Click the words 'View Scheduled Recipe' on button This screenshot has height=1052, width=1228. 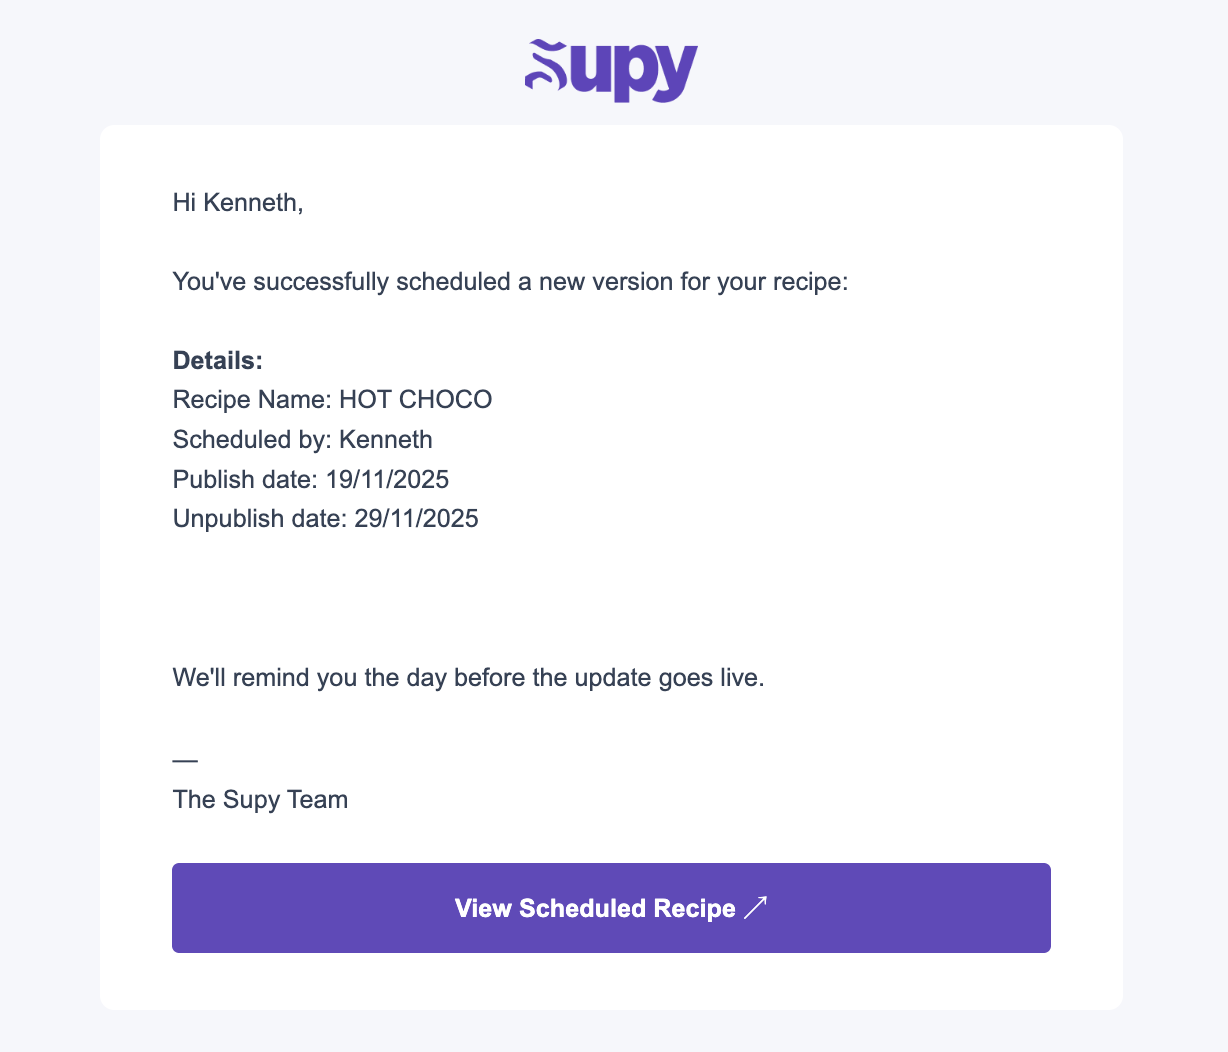595,908
